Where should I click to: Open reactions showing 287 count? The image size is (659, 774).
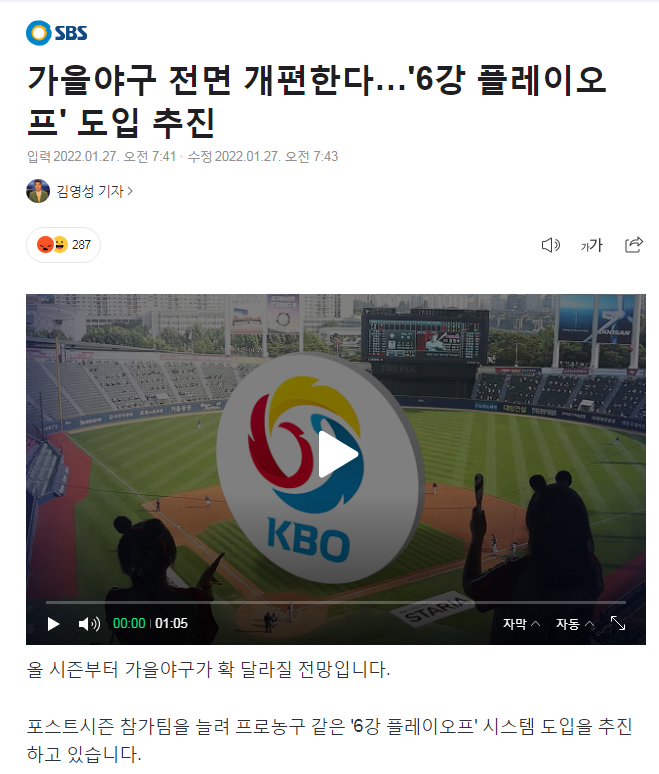[x=63, y=245]
